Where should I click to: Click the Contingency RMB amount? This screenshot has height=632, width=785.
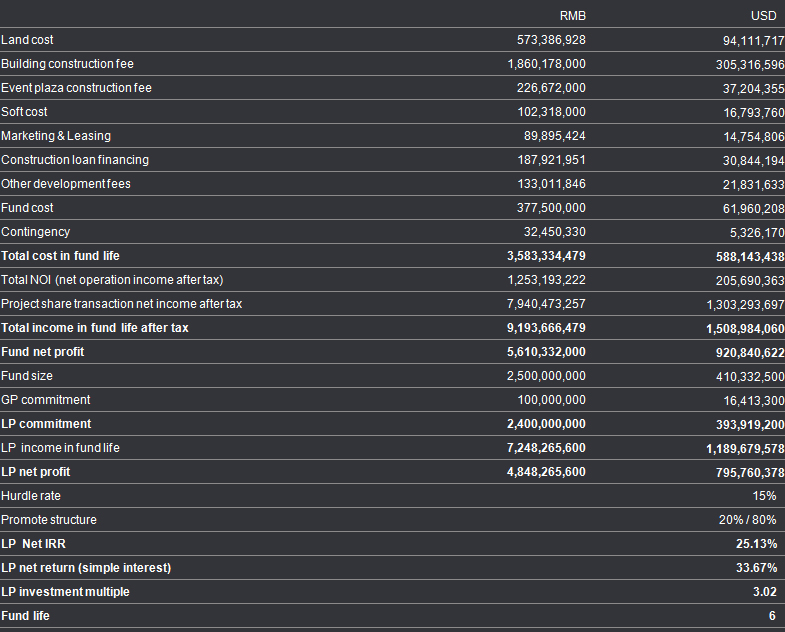tap(555, 232)
